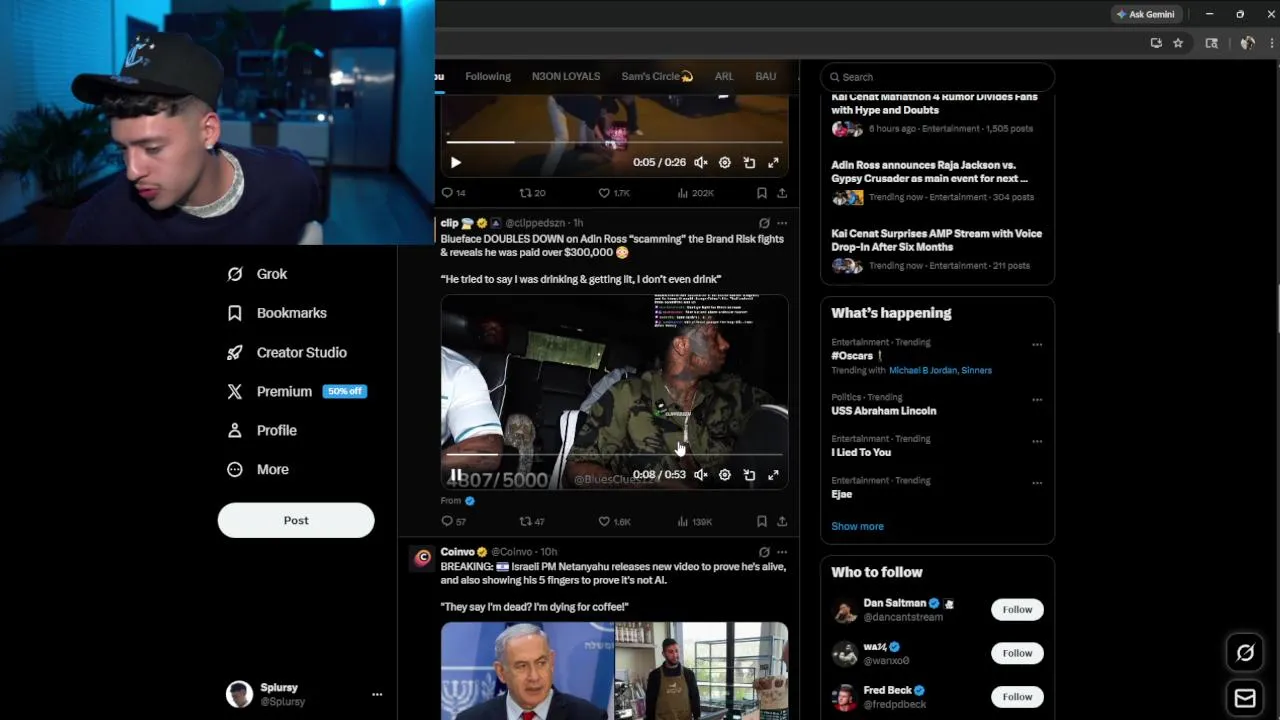Open settings gear on Blueface video
Image resolution: width=1280 pixels, height=720 pixels.
click(x=725, y=475)
